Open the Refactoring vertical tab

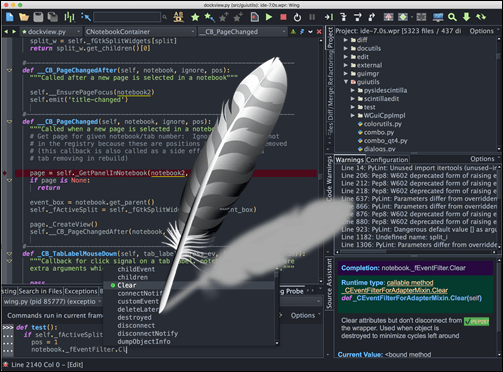coord(330,68)
